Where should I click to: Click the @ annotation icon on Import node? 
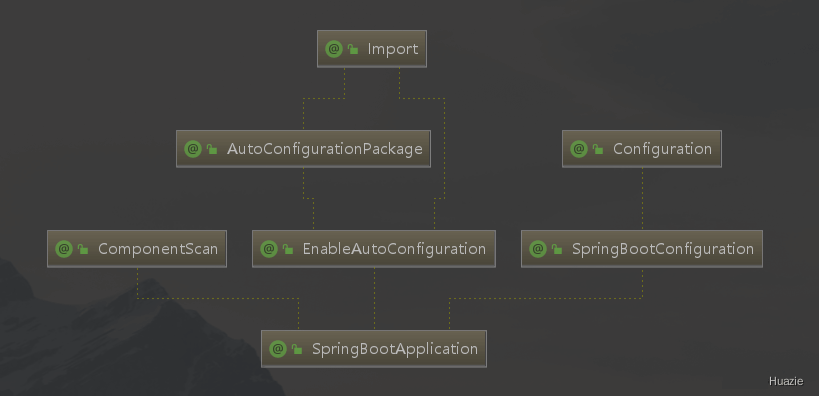click(334, 49)
